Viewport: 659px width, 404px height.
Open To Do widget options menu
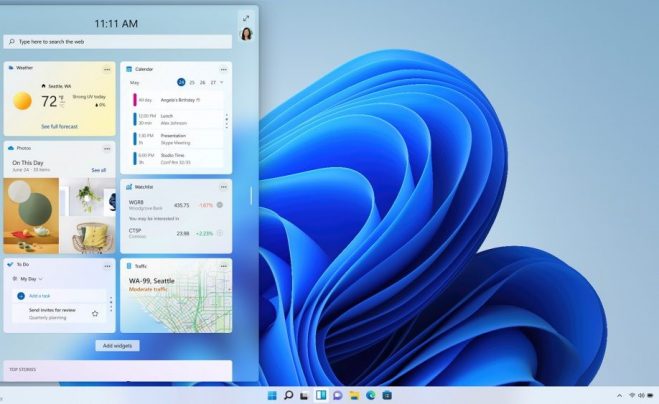[107, 266]
